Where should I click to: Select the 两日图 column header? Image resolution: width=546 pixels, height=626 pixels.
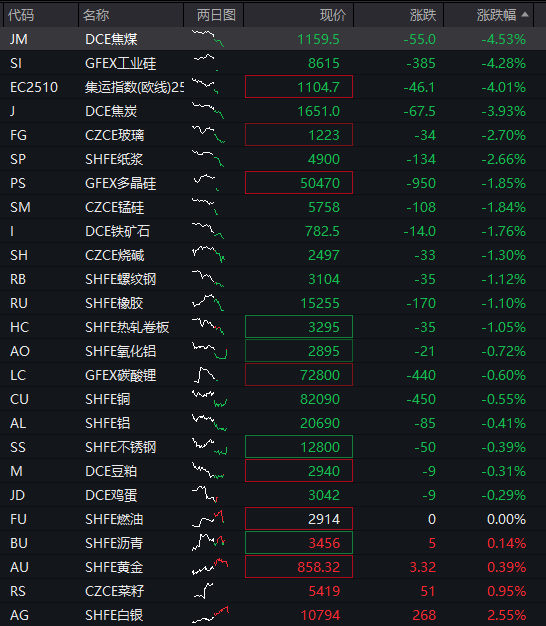coord(214,15)
